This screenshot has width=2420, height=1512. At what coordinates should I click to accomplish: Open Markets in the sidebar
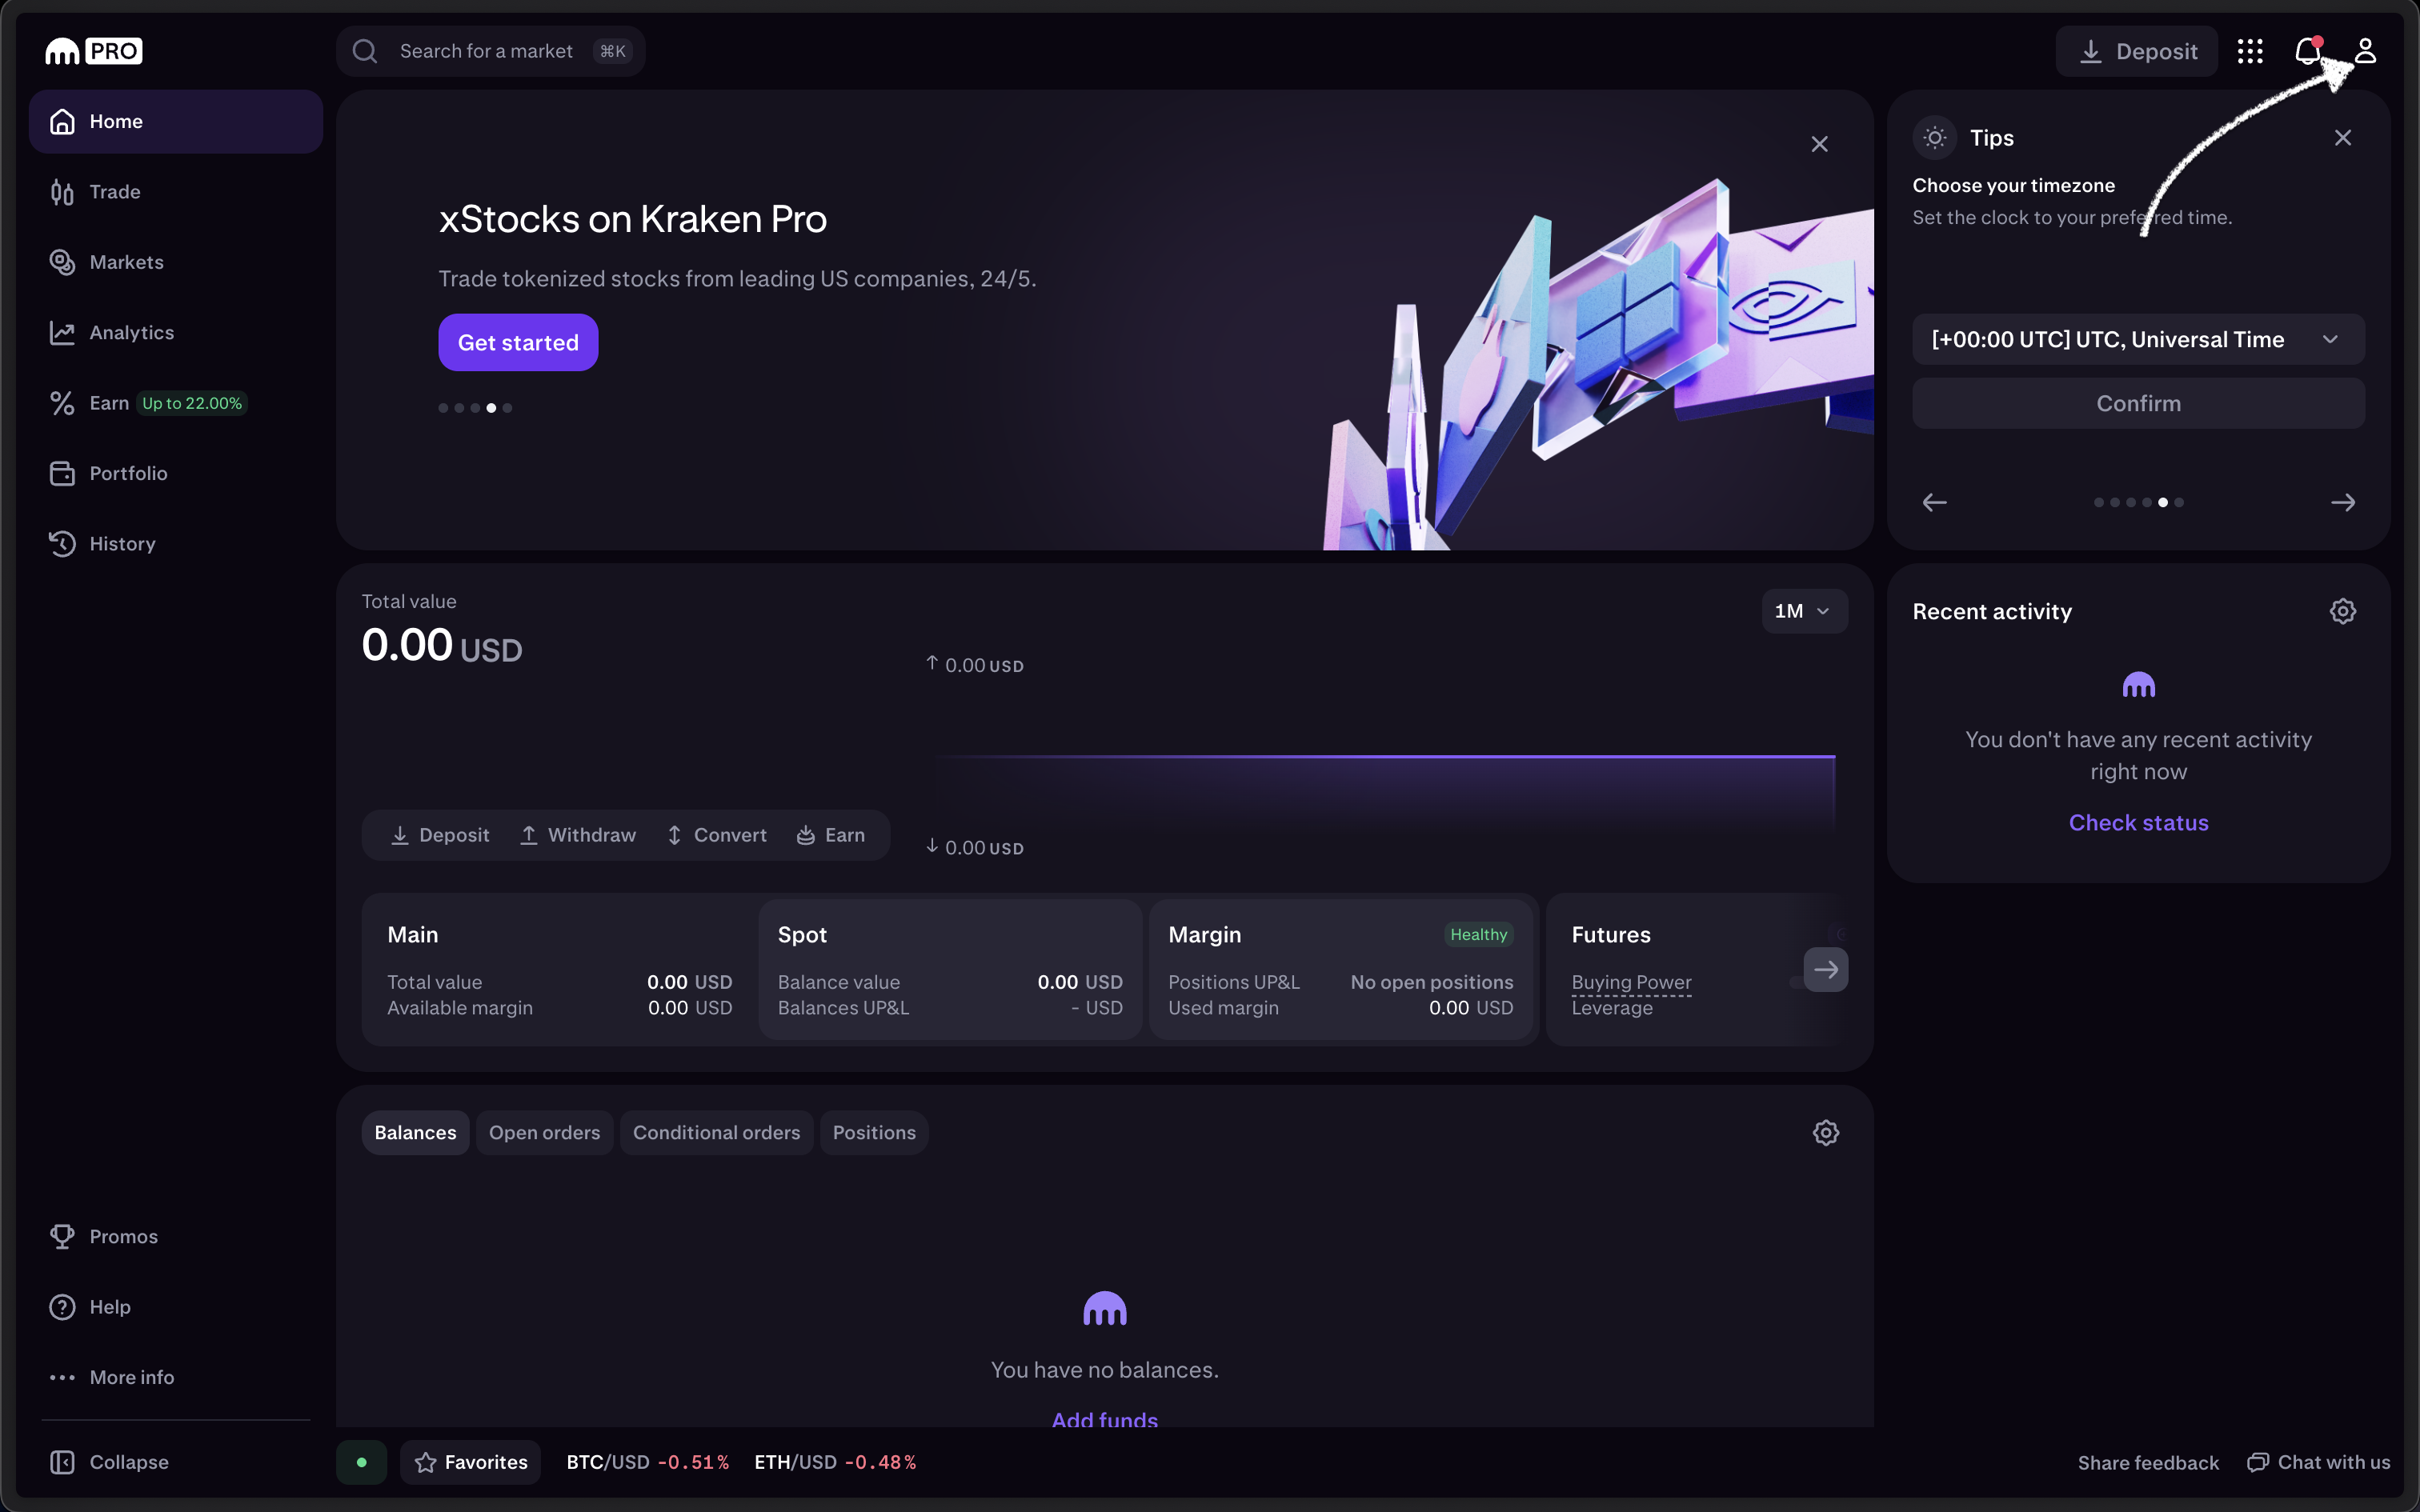click(126, 262)
